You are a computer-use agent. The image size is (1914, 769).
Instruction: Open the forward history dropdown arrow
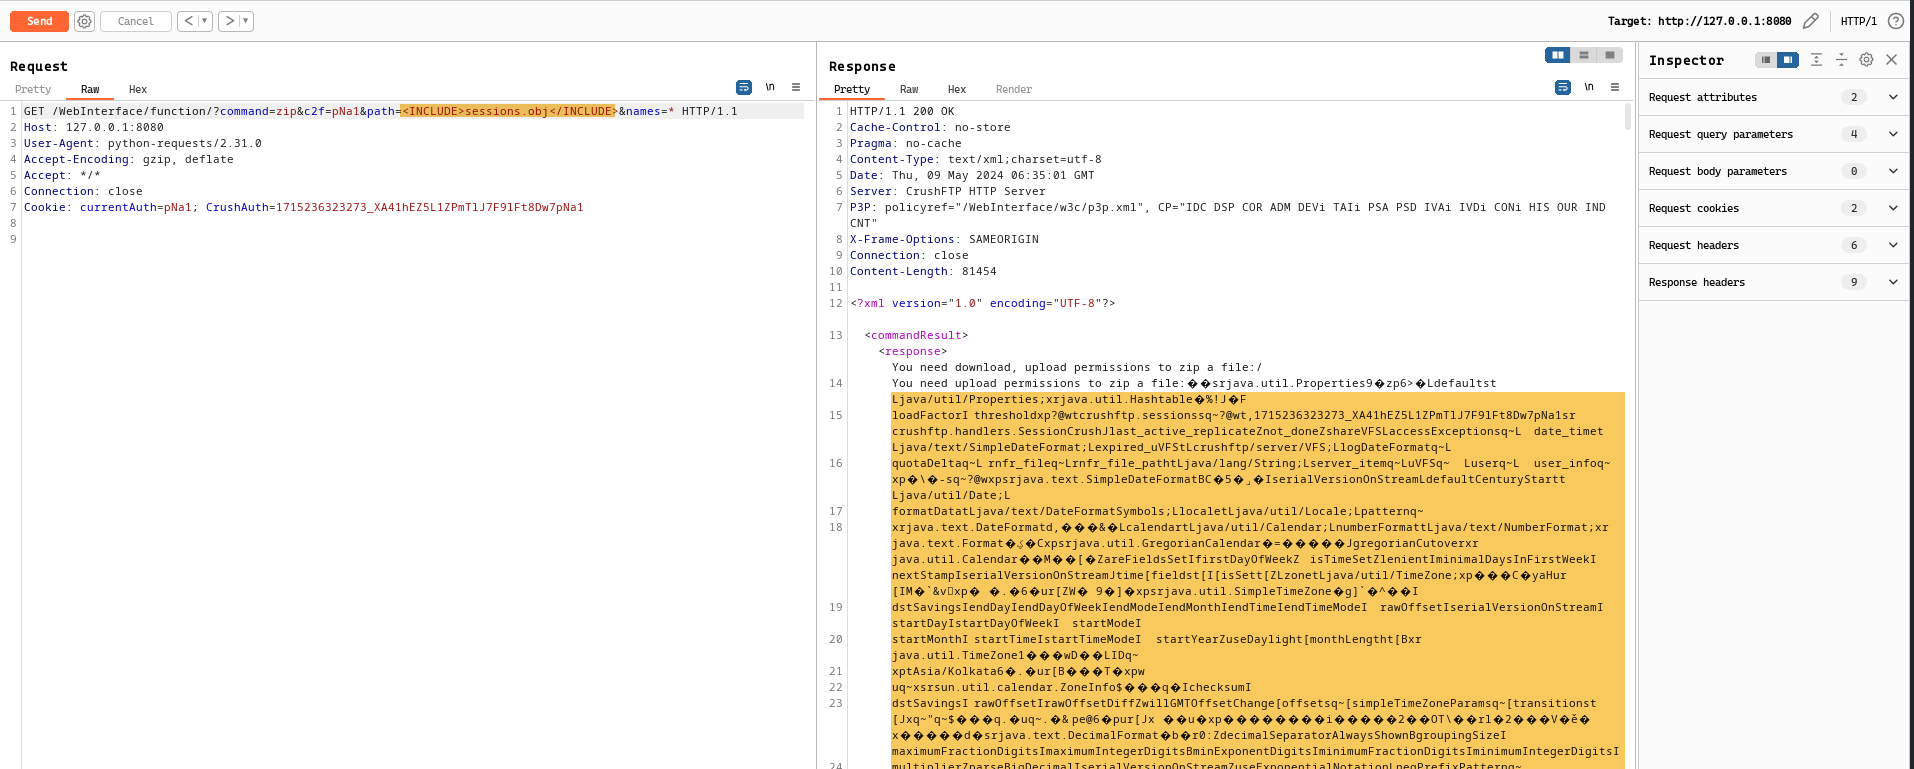pos(246,21)
